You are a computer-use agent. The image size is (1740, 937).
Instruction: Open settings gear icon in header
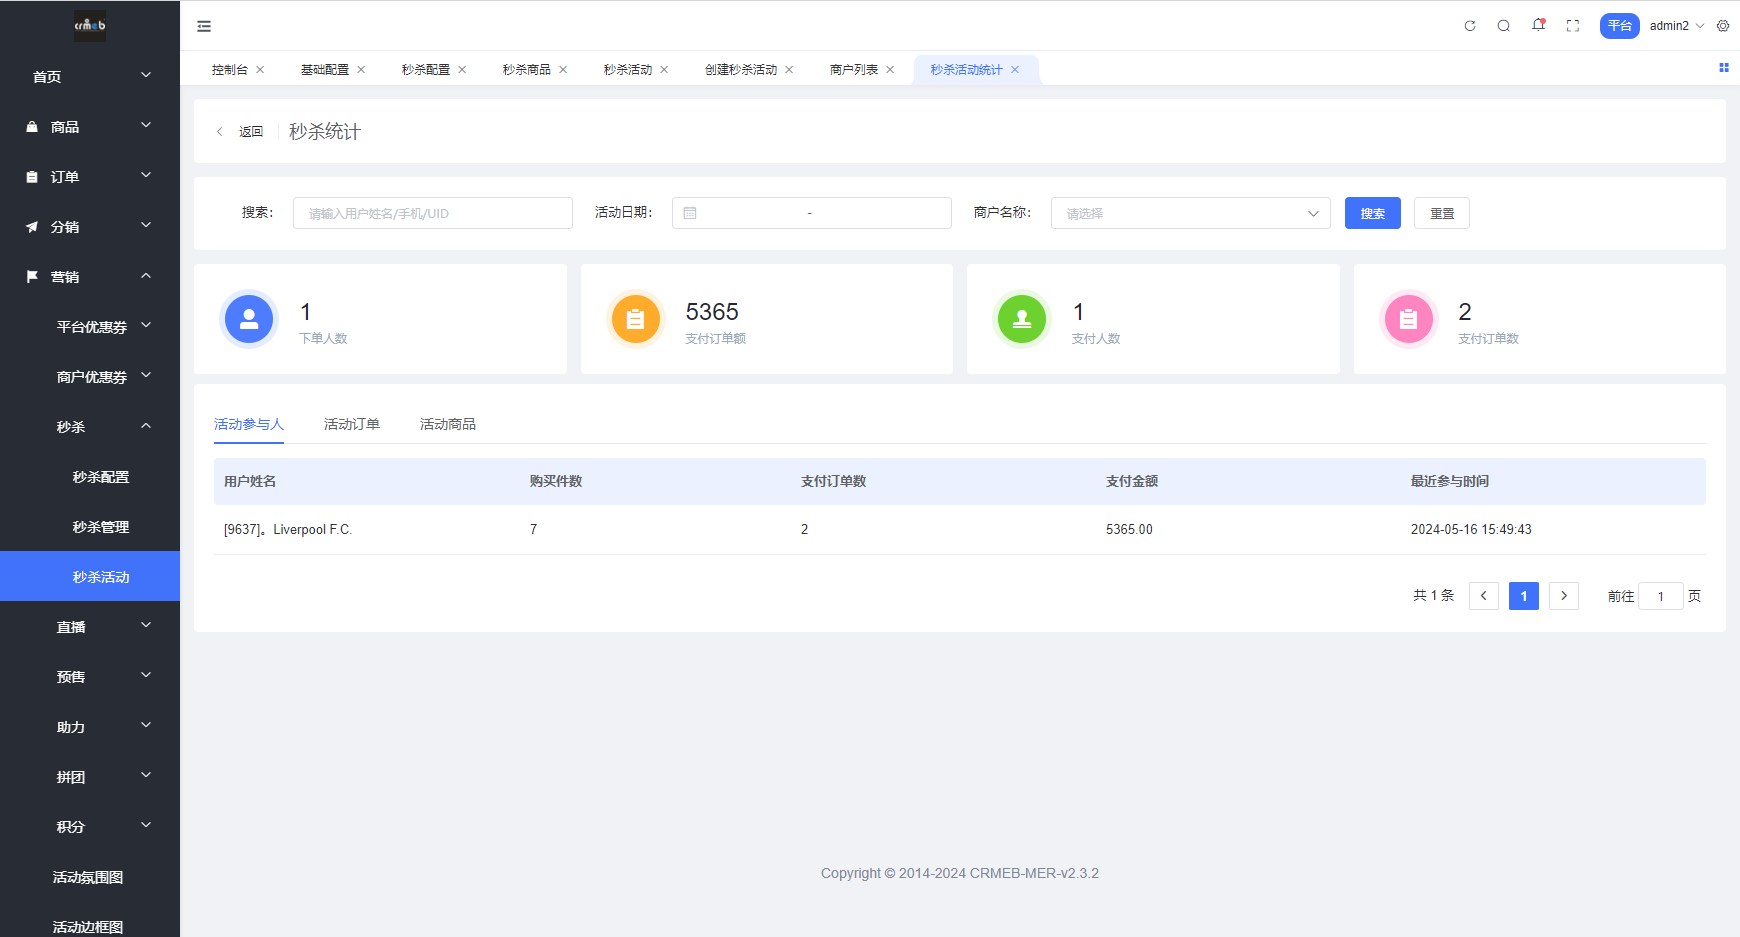[1723, 26]
